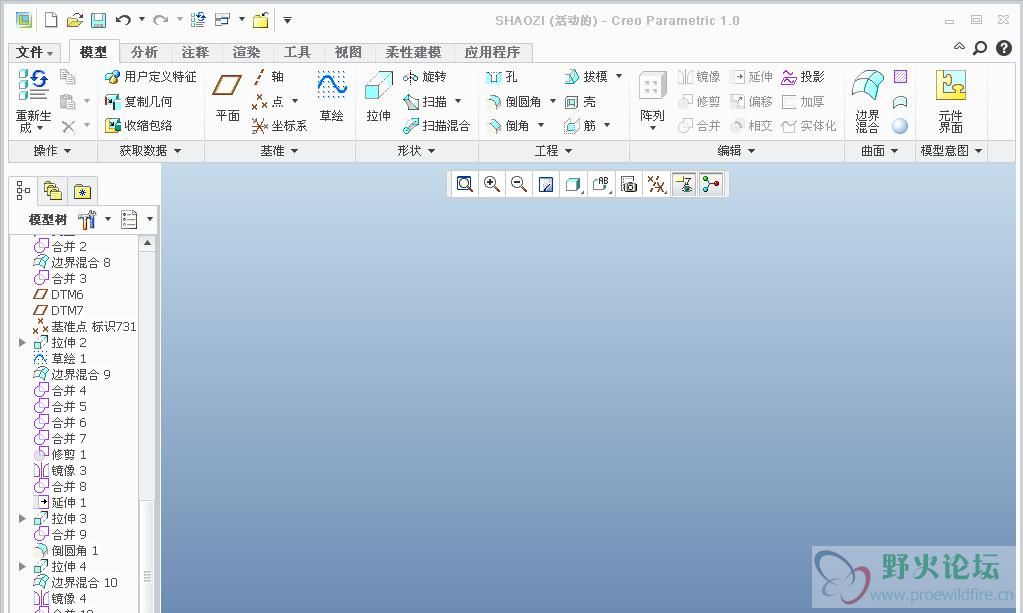The height and width of the screenshot is (613, 1023).
Task: Click the Coordinate System (坐标系) tool
Action: [280, 125]
